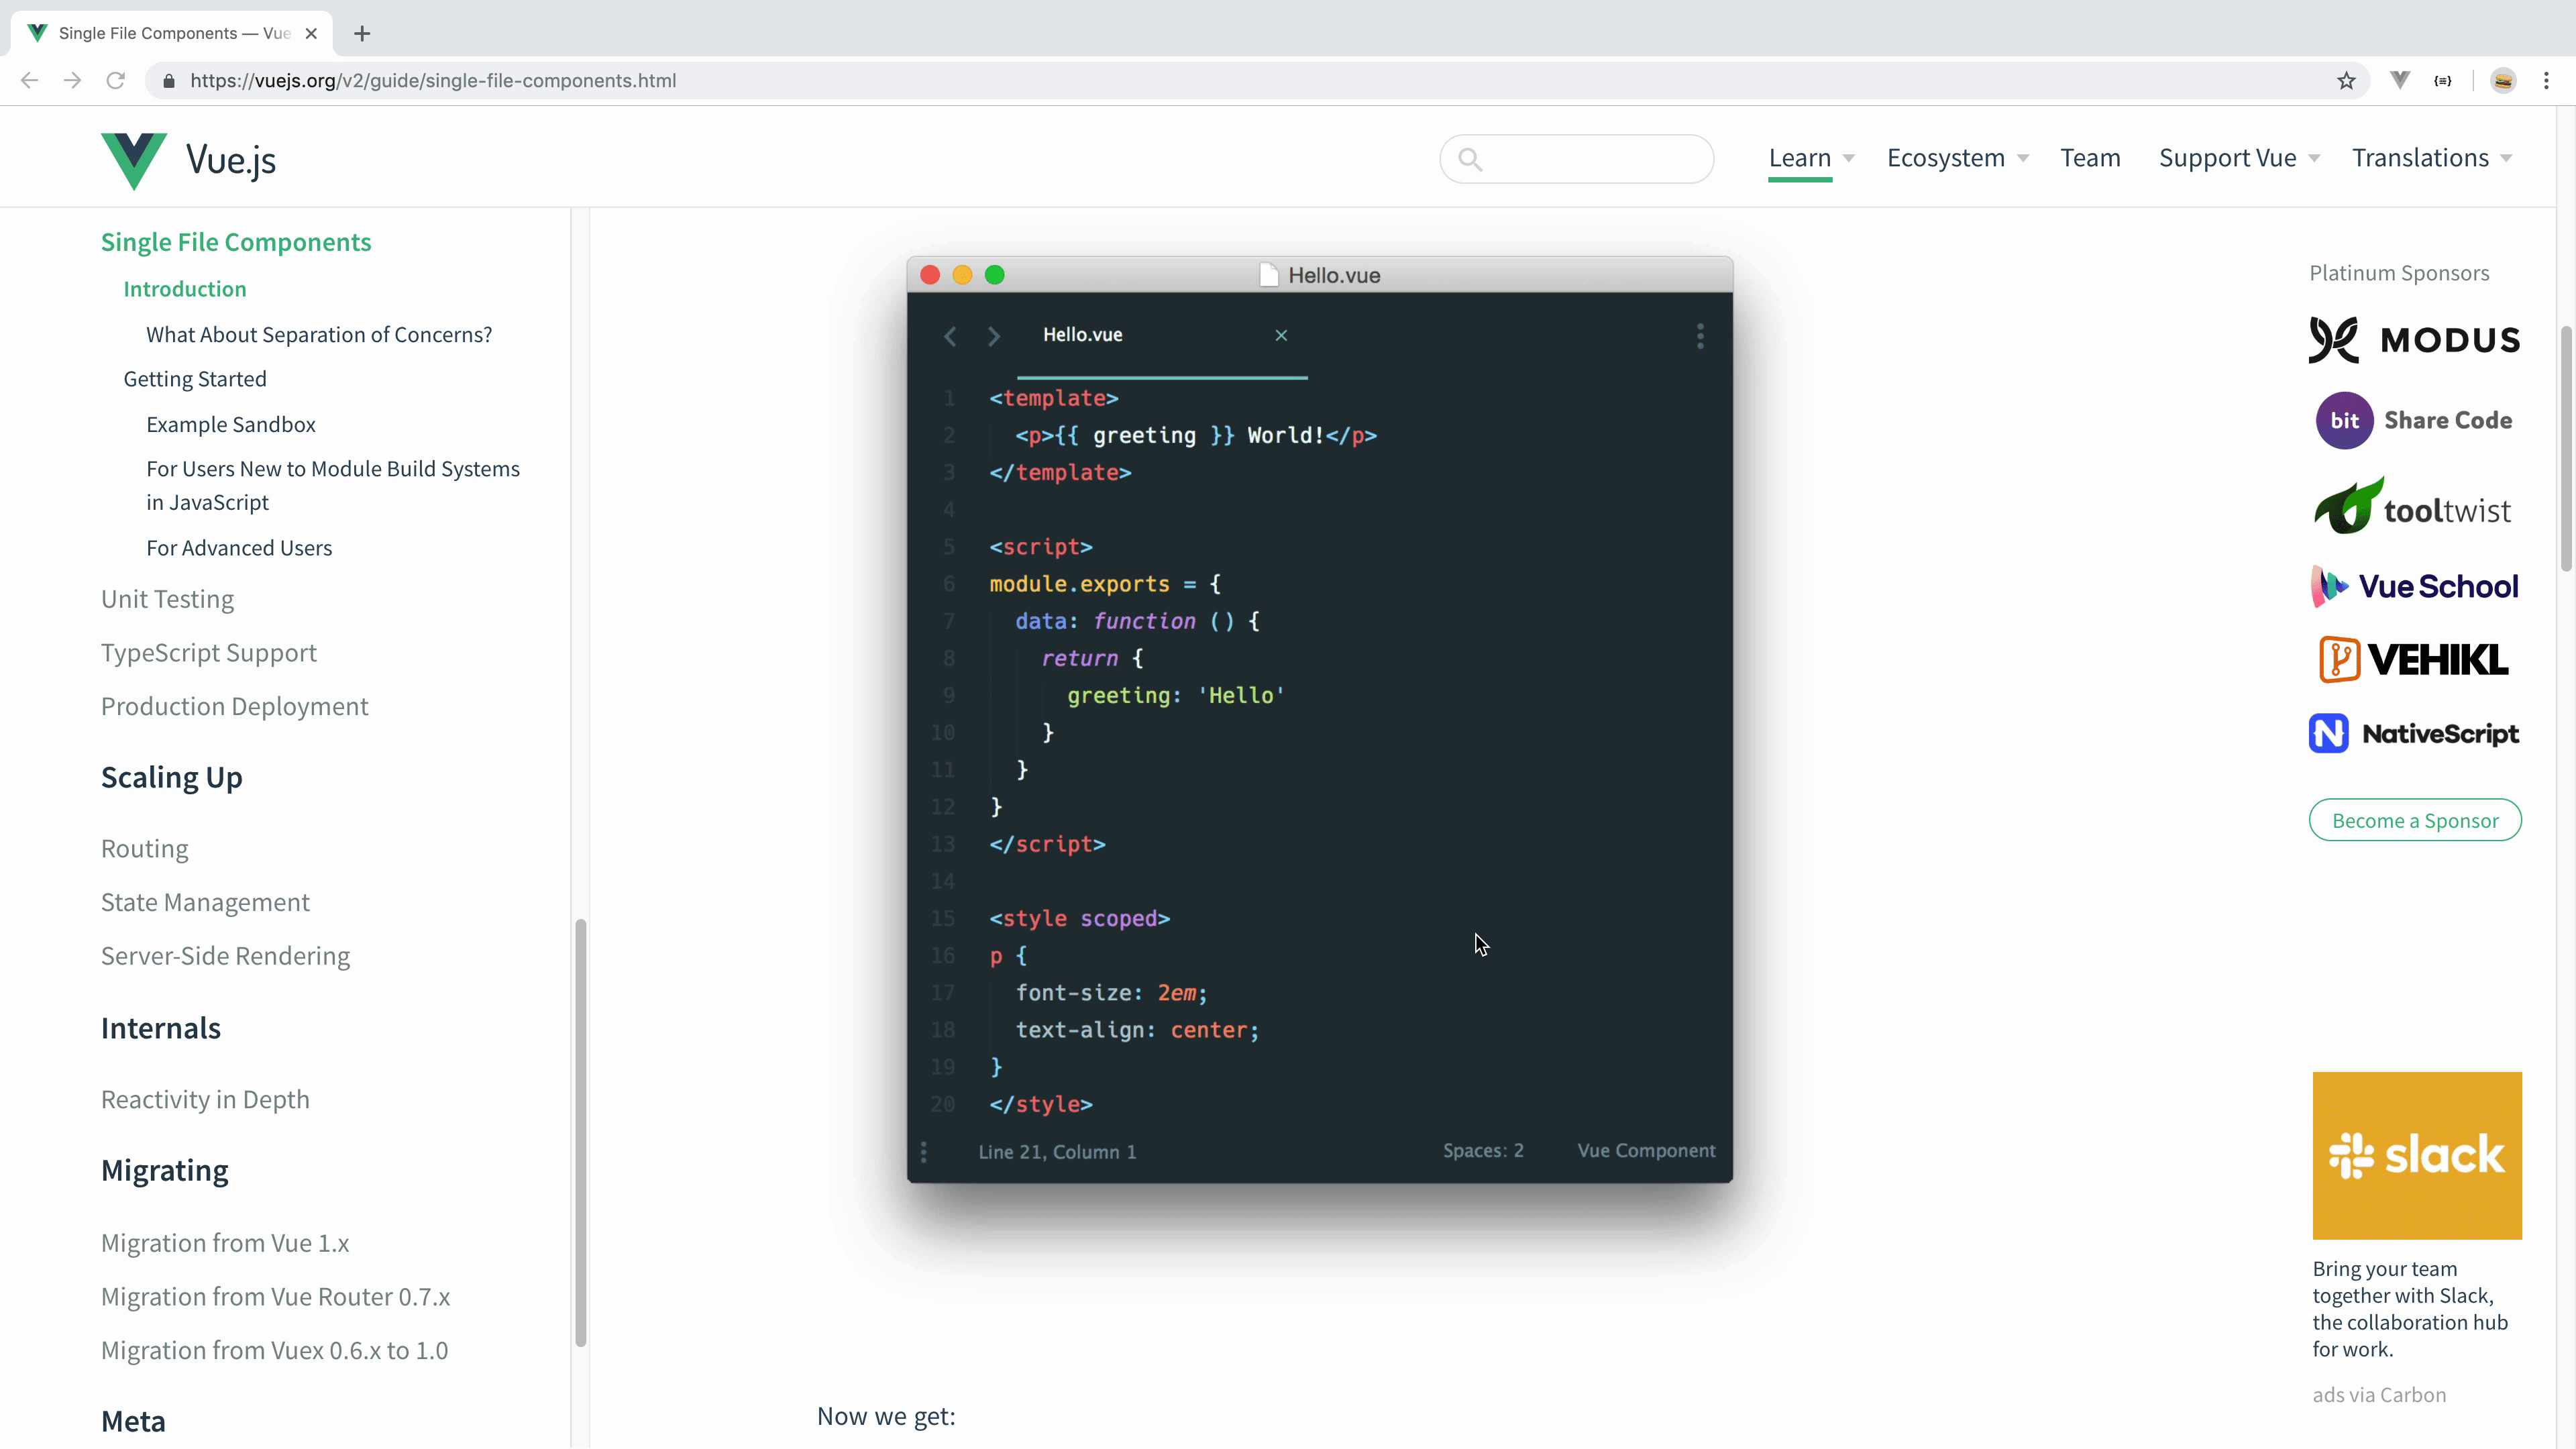Bookmark page with the star icon
Viewport: 2576px width, 1449px height.
pos(2346,81)
